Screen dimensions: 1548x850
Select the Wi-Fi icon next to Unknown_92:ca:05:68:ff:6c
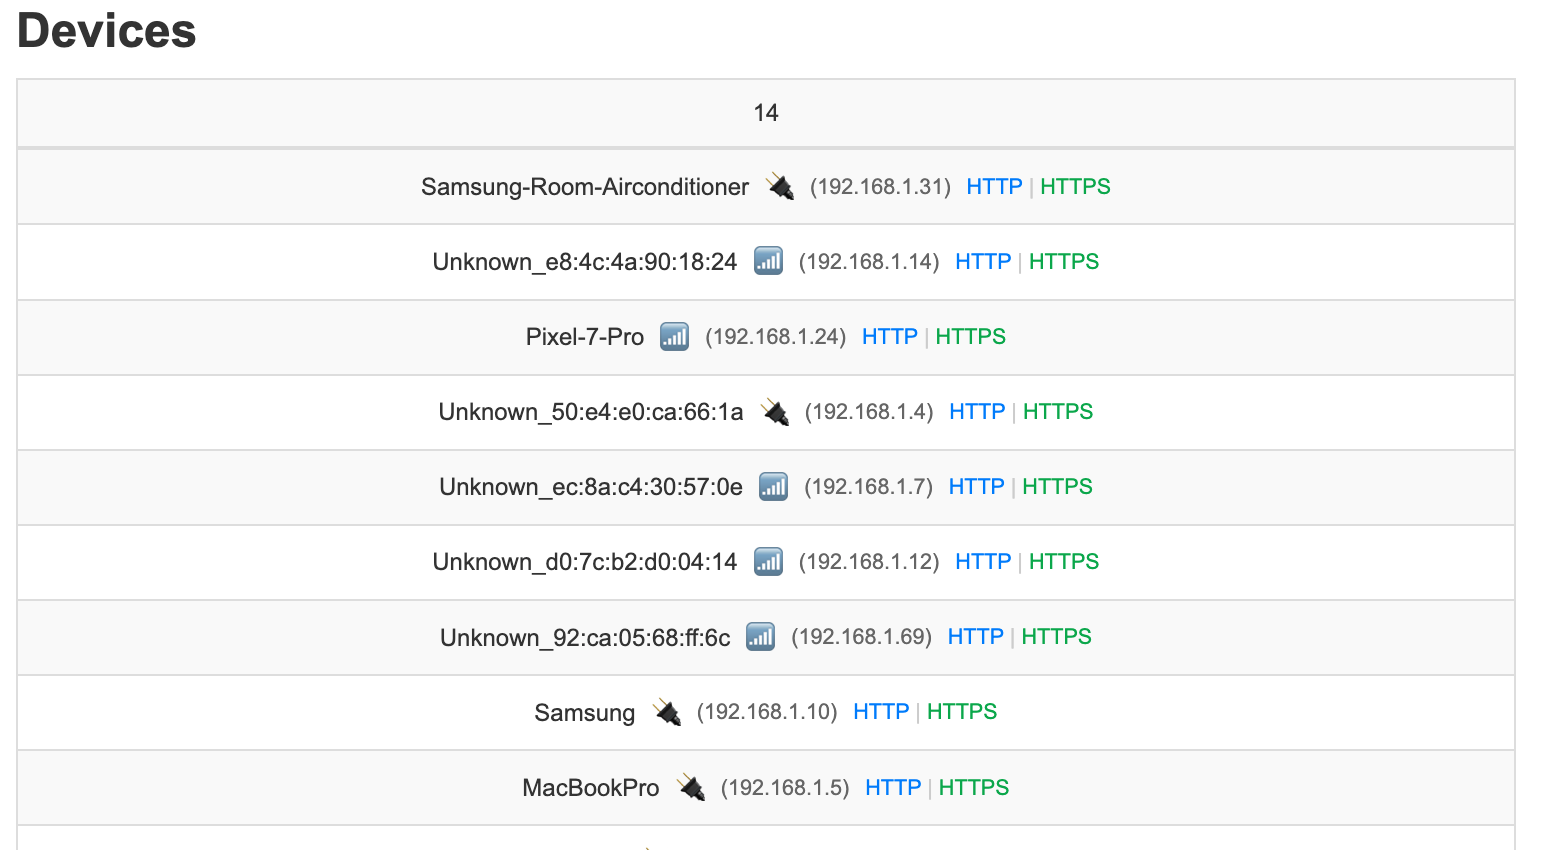click(x=760, y=636)
